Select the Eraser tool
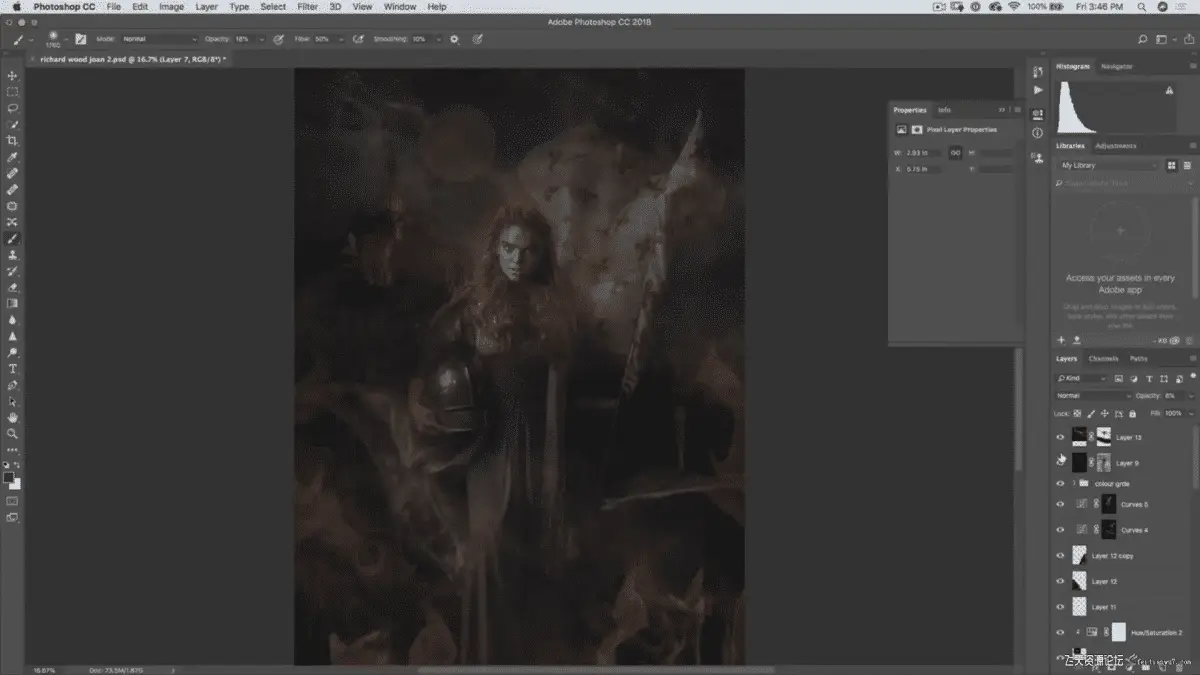The height and width of the screenshot is (675, 1200). tap(13, 287)
